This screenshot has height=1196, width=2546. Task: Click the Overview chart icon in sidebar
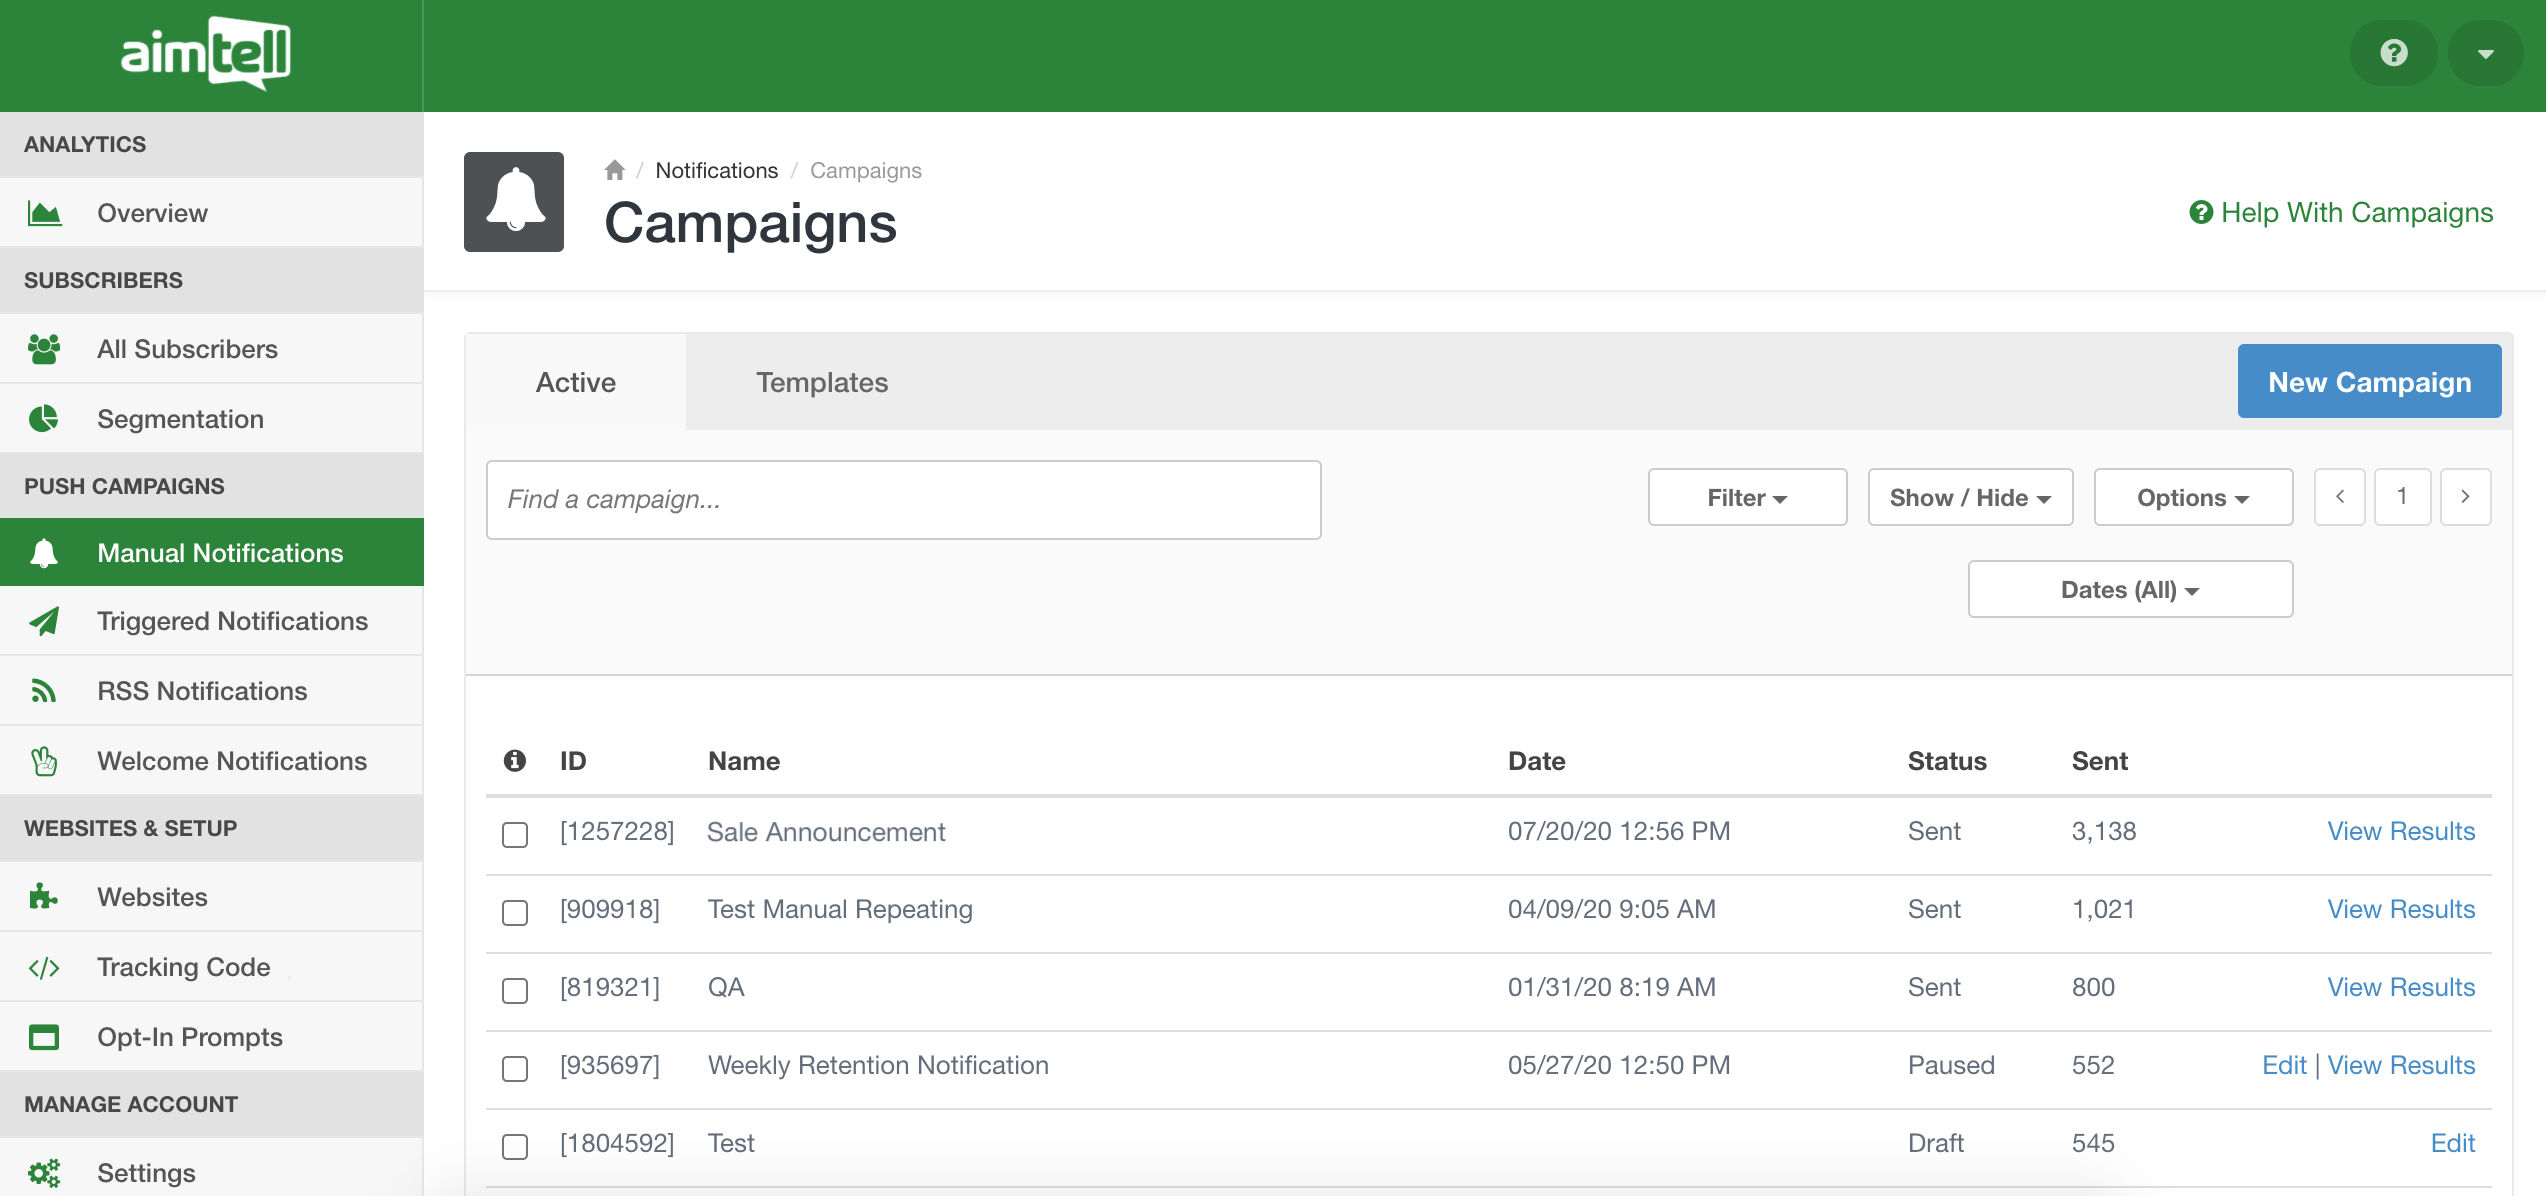(x=44, y=213)
